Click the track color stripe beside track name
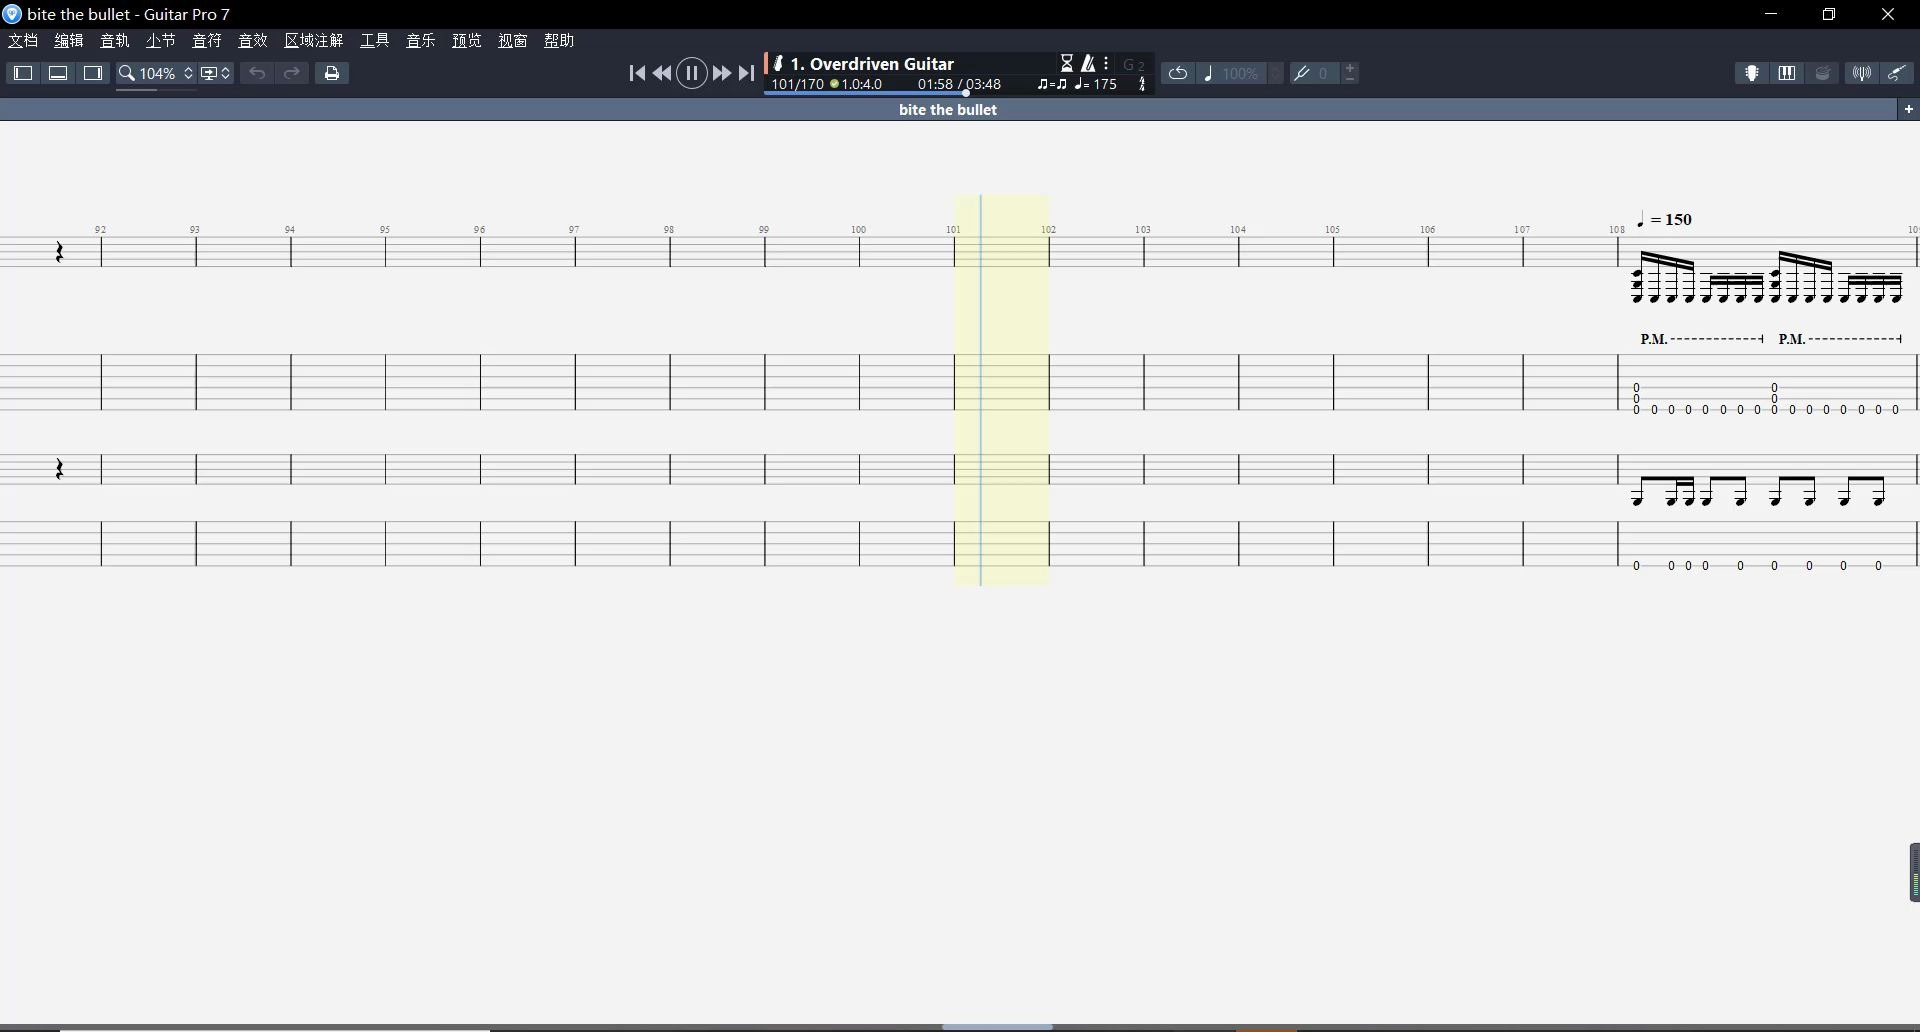The height and width of the screenshot is (1032, 1920). point(766,64)
